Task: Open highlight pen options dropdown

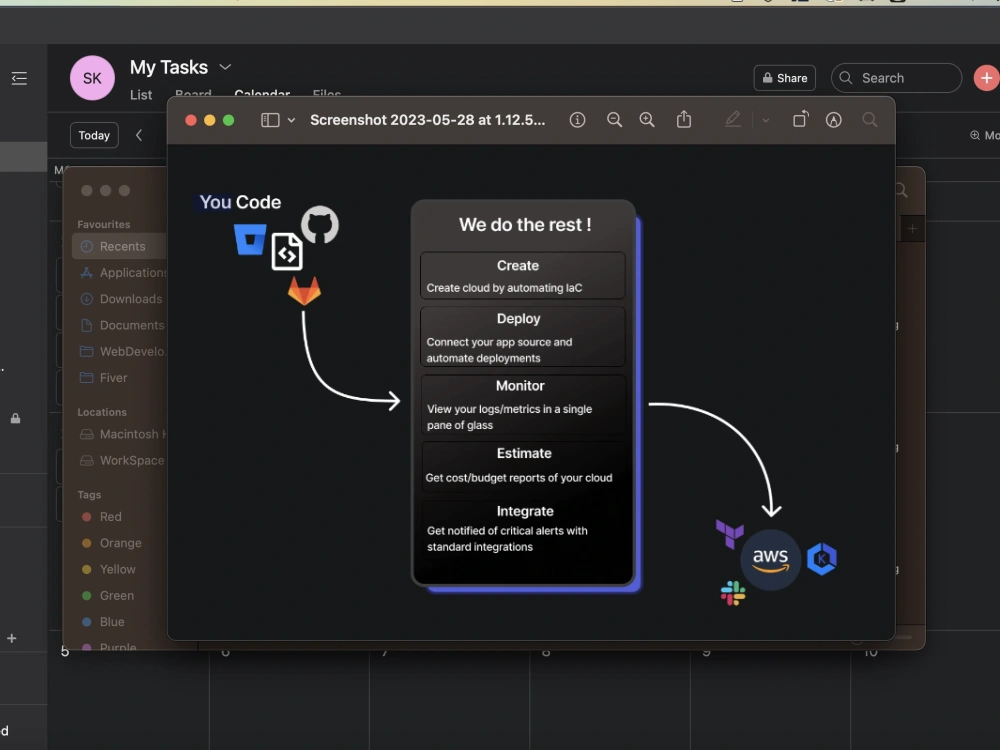Action: (x=766, y=120)
